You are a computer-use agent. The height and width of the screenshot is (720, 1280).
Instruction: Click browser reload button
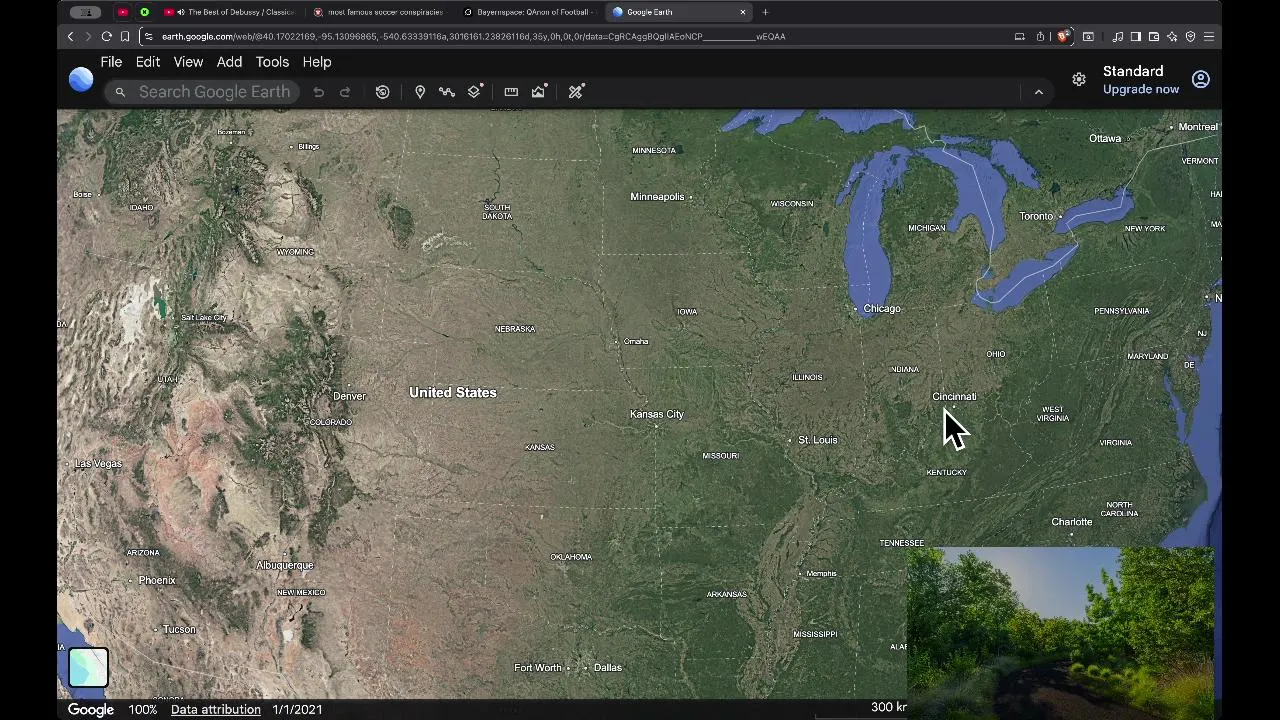click(x=106, y=37)
